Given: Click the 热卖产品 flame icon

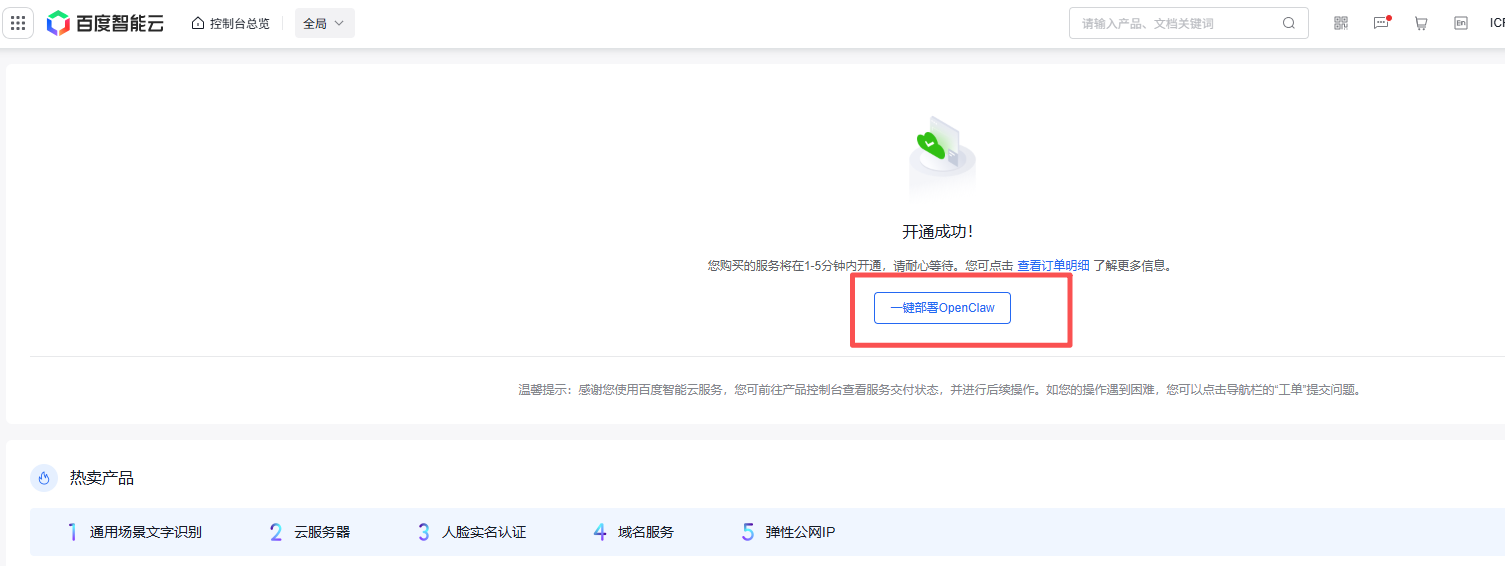Looking at the screenshot, I should pyautogui.click(x=43, y=479).
